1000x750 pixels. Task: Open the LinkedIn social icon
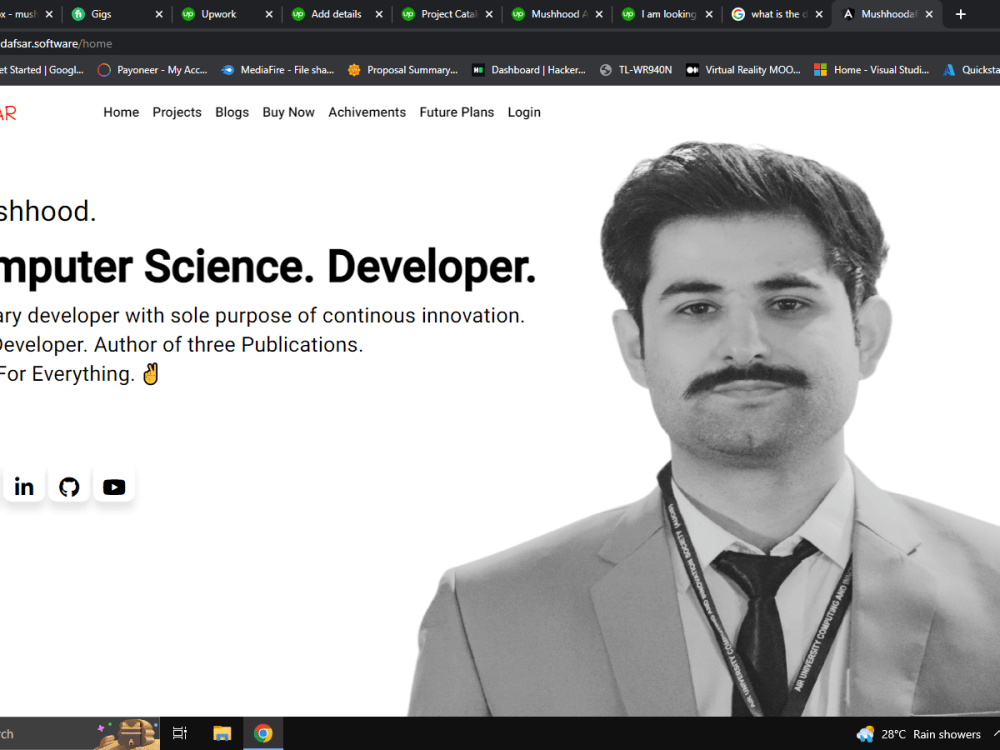[x=24, y=487]
